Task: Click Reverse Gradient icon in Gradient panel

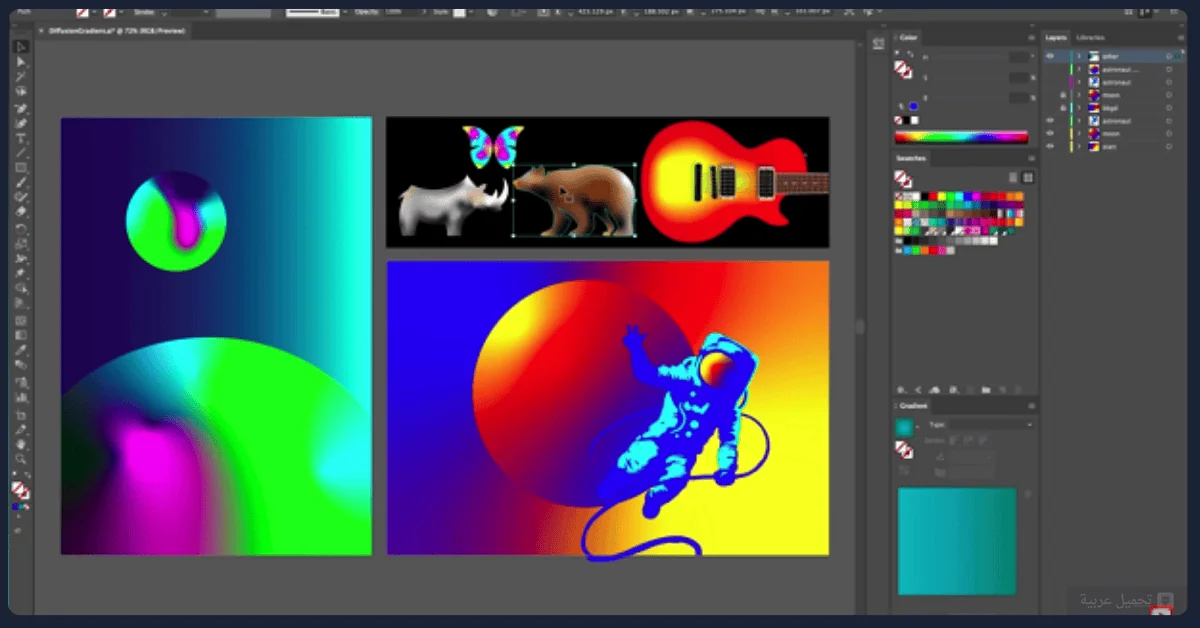Action: pyautogui.click(x=904, y=470)
